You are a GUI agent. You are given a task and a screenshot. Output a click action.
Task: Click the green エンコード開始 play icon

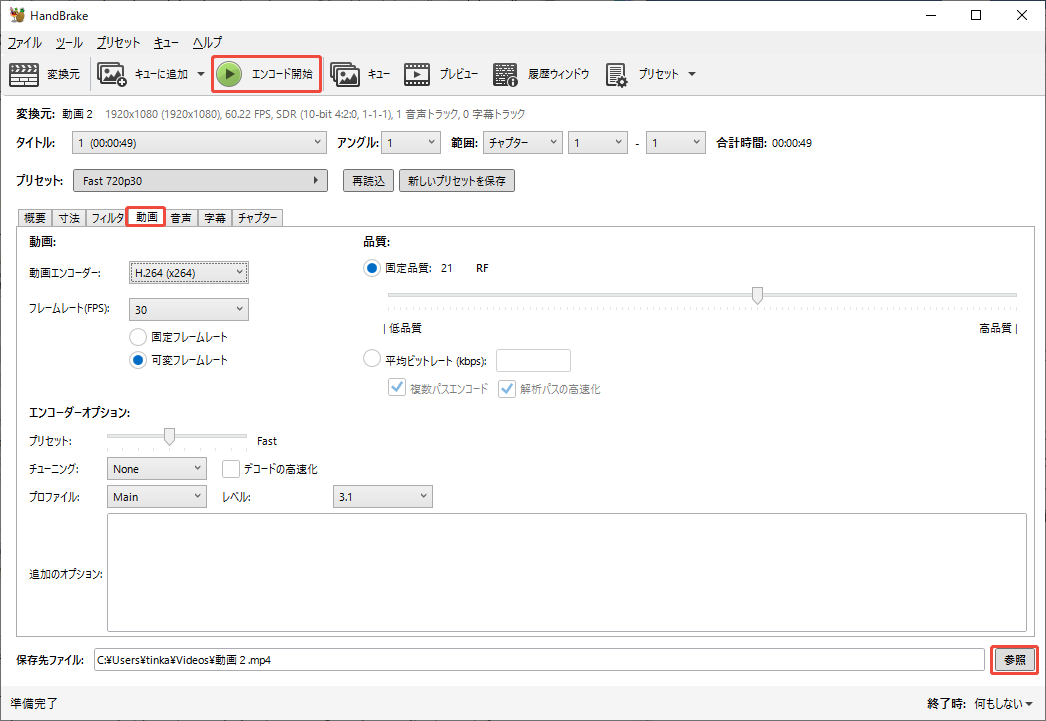point(229,74)
